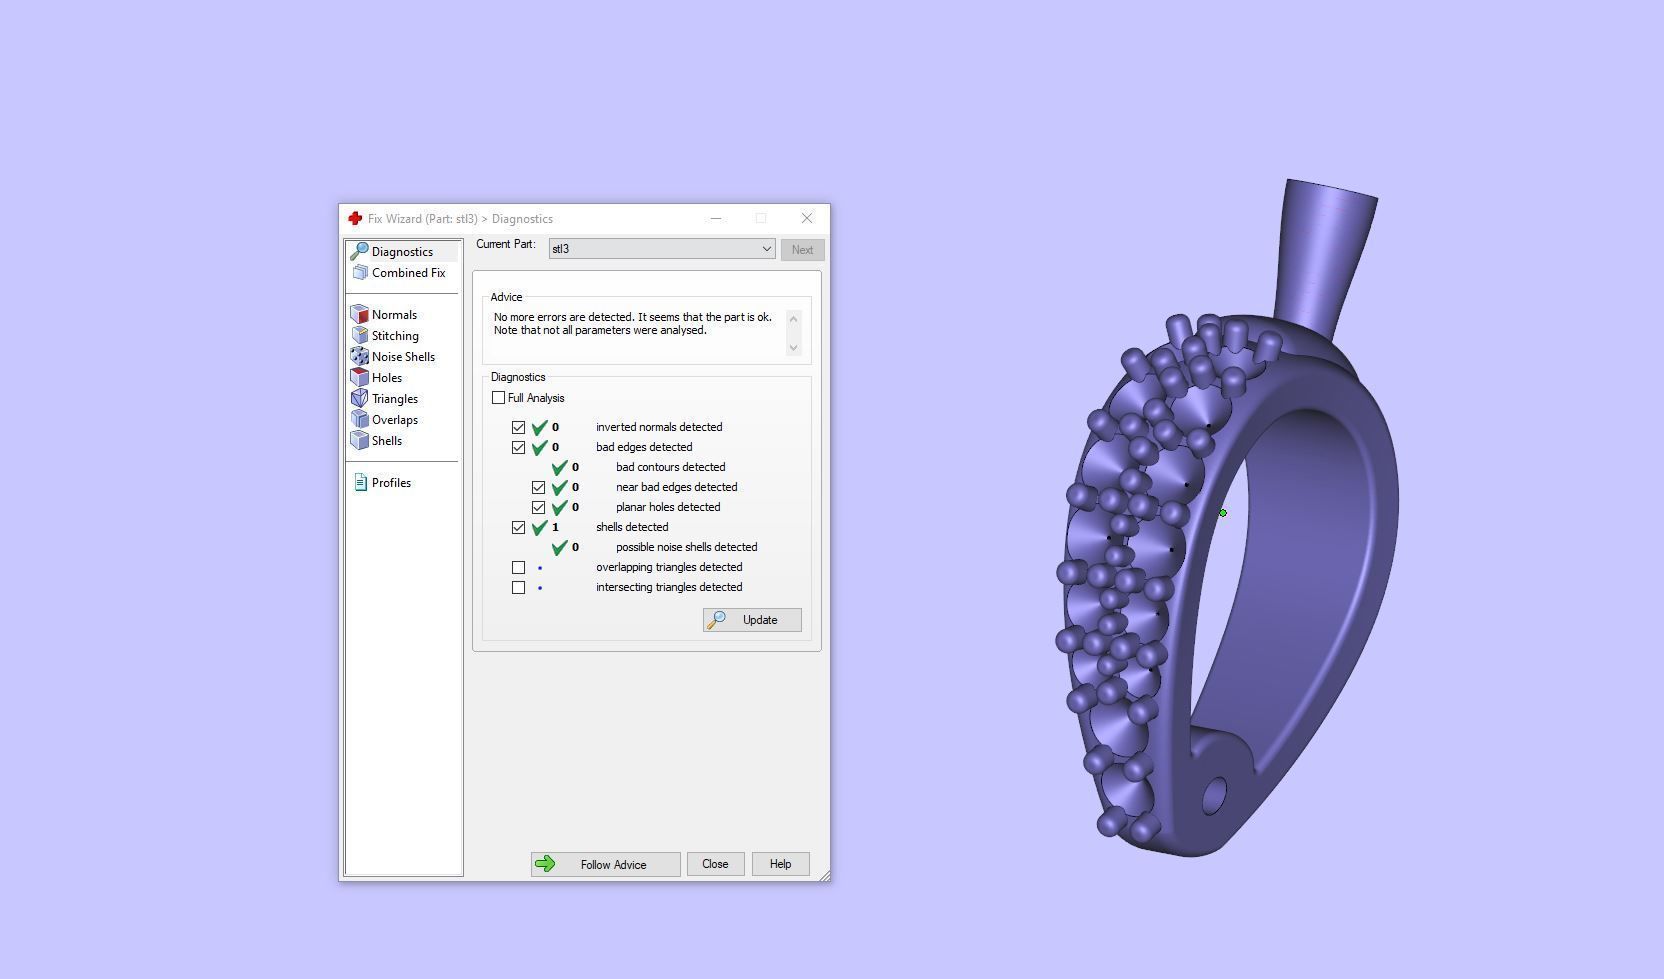Open the Normals fixing page

pyautogui.click(x=394, y=314)
